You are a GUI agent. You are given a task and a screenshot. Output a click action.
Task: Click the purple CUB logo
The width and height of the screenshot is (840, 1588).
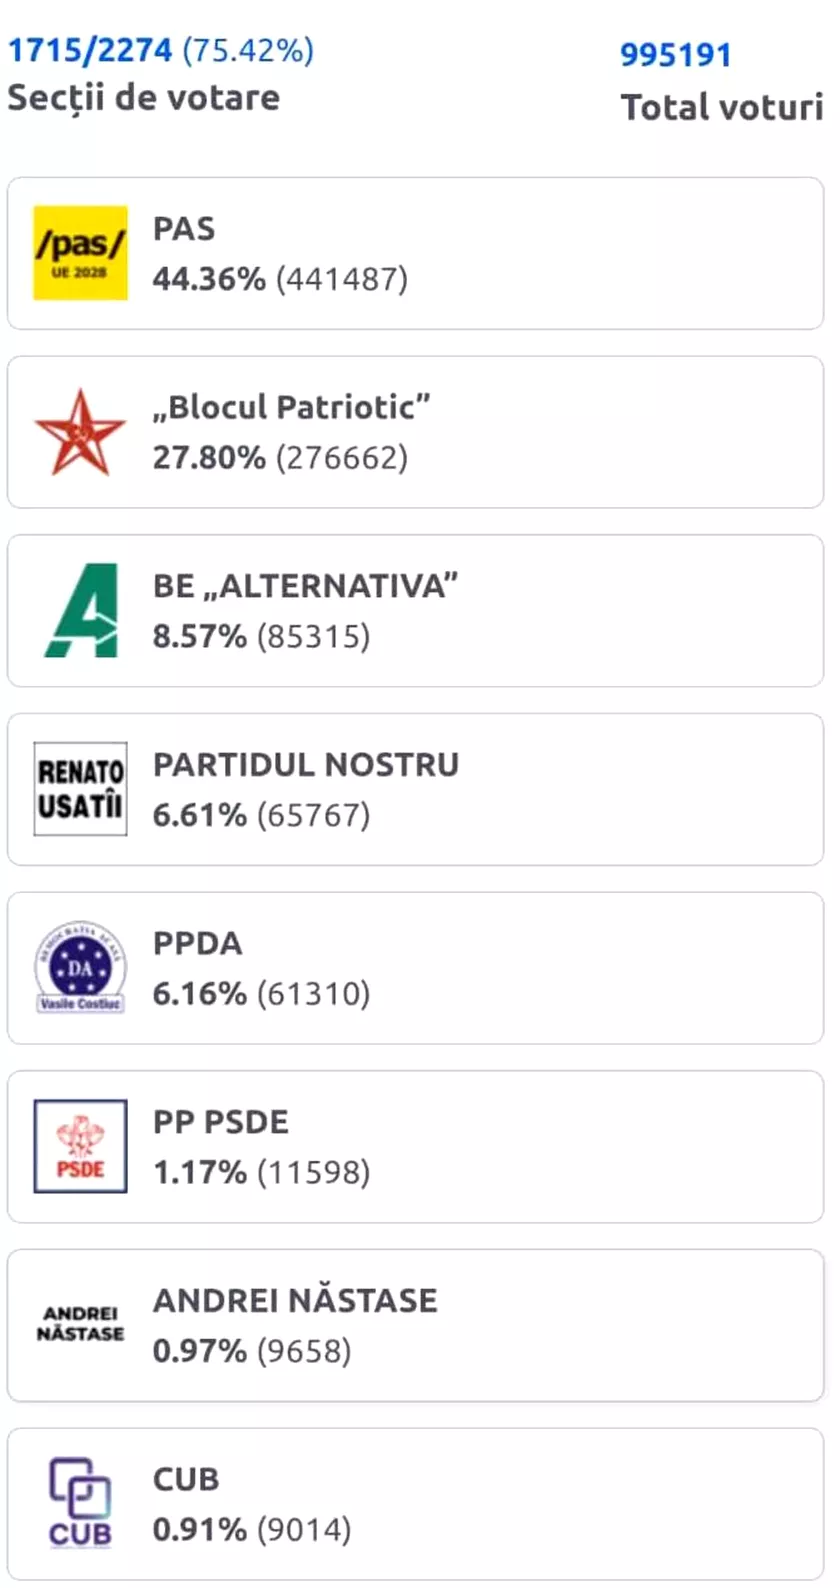coord(80,1502)
